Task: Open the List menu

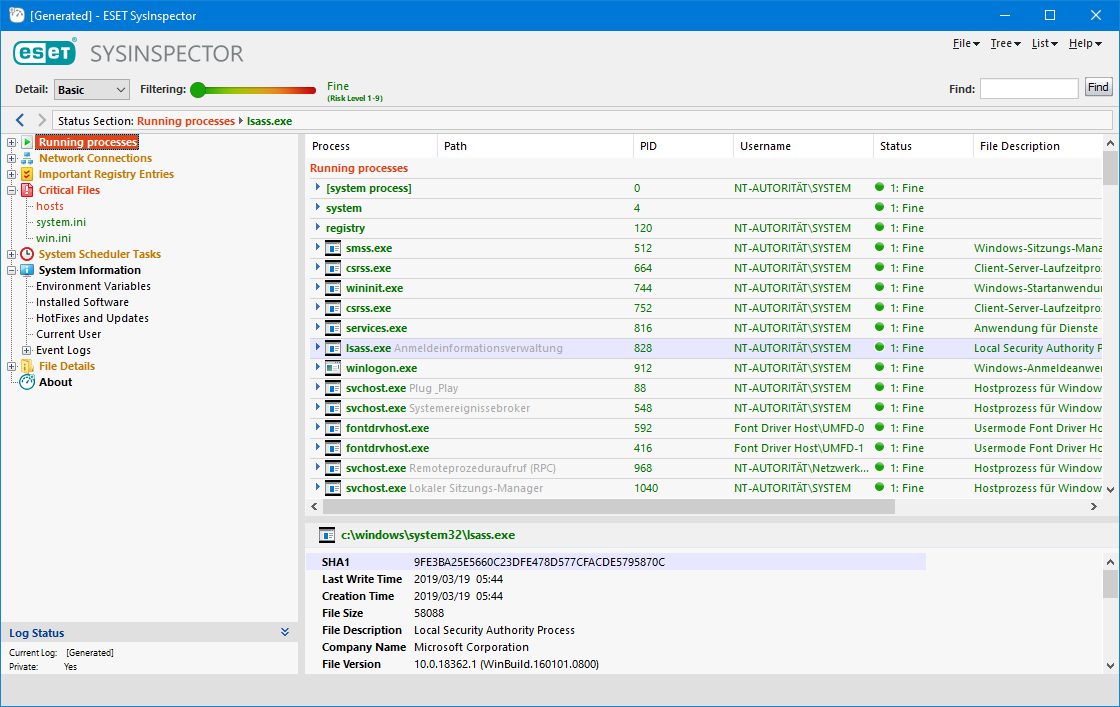Action: point(1044,44)
